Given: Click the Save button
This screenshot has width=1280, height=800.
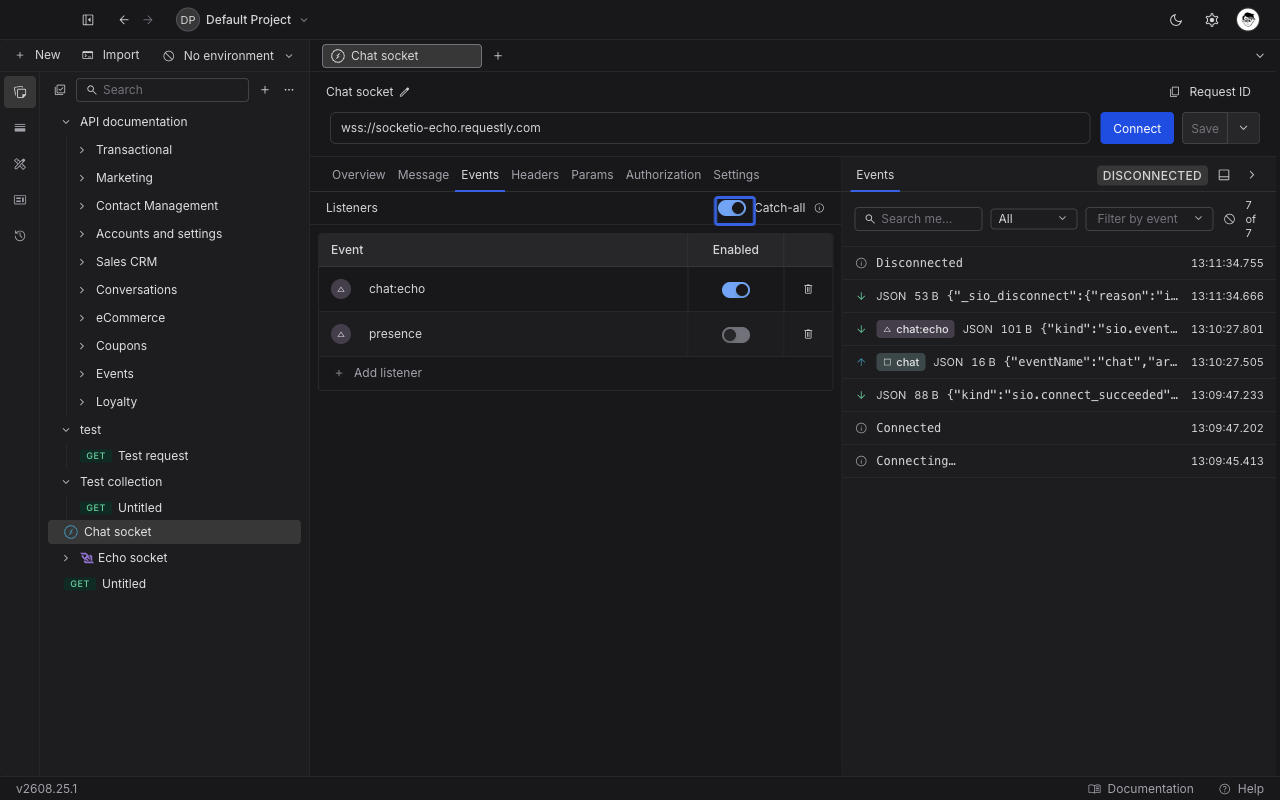Looking at the screenshot, I should tap(1205, 128).
